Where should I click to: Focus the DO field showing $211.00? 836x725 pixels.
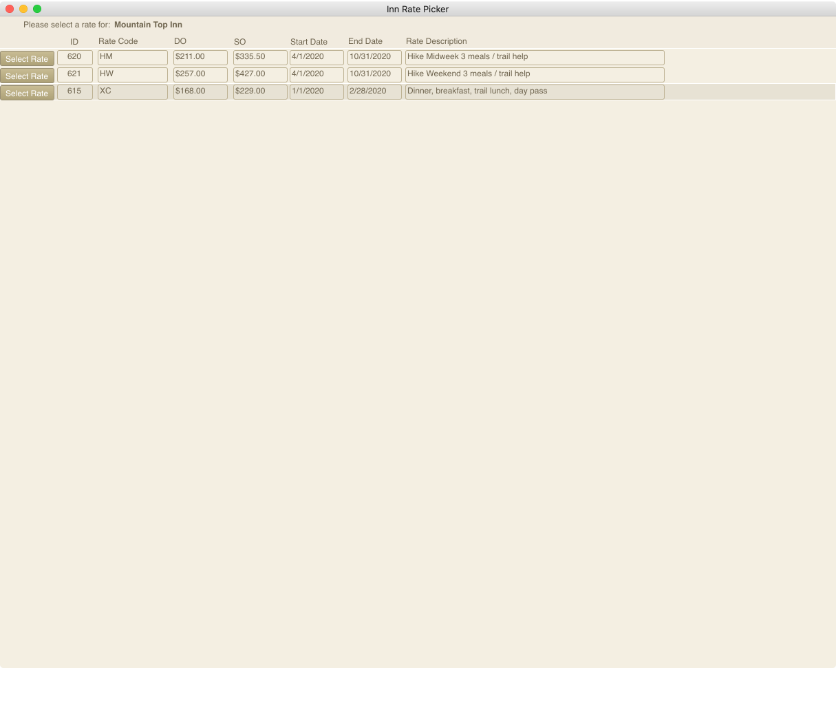(200, 58)
